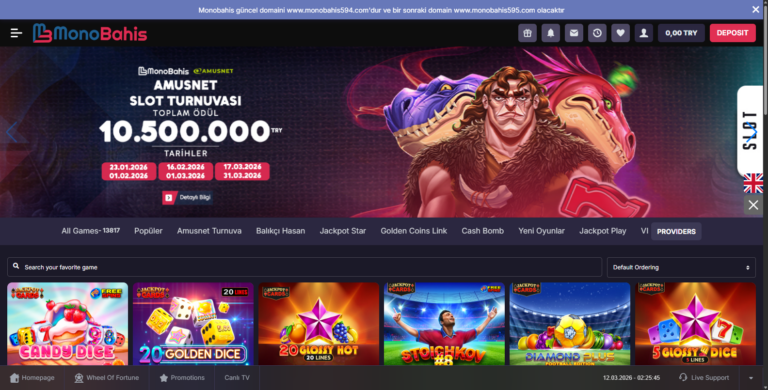Expand the bottom bar arrow next to Live Support
768x390 pixels.
[x=751, y=378]
